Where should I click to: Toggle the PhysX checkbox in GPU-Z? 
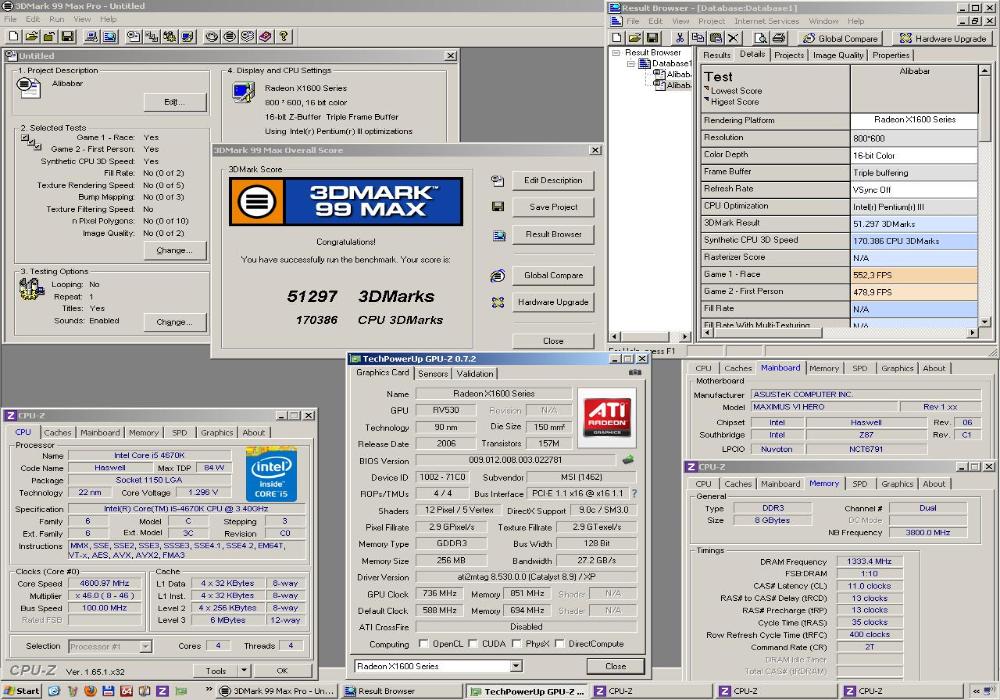517,644
